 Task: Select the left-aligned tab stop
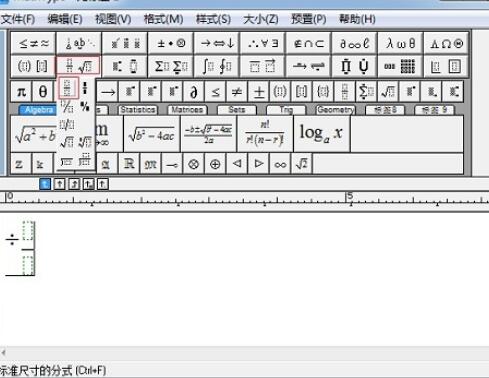tap(45, 184)
